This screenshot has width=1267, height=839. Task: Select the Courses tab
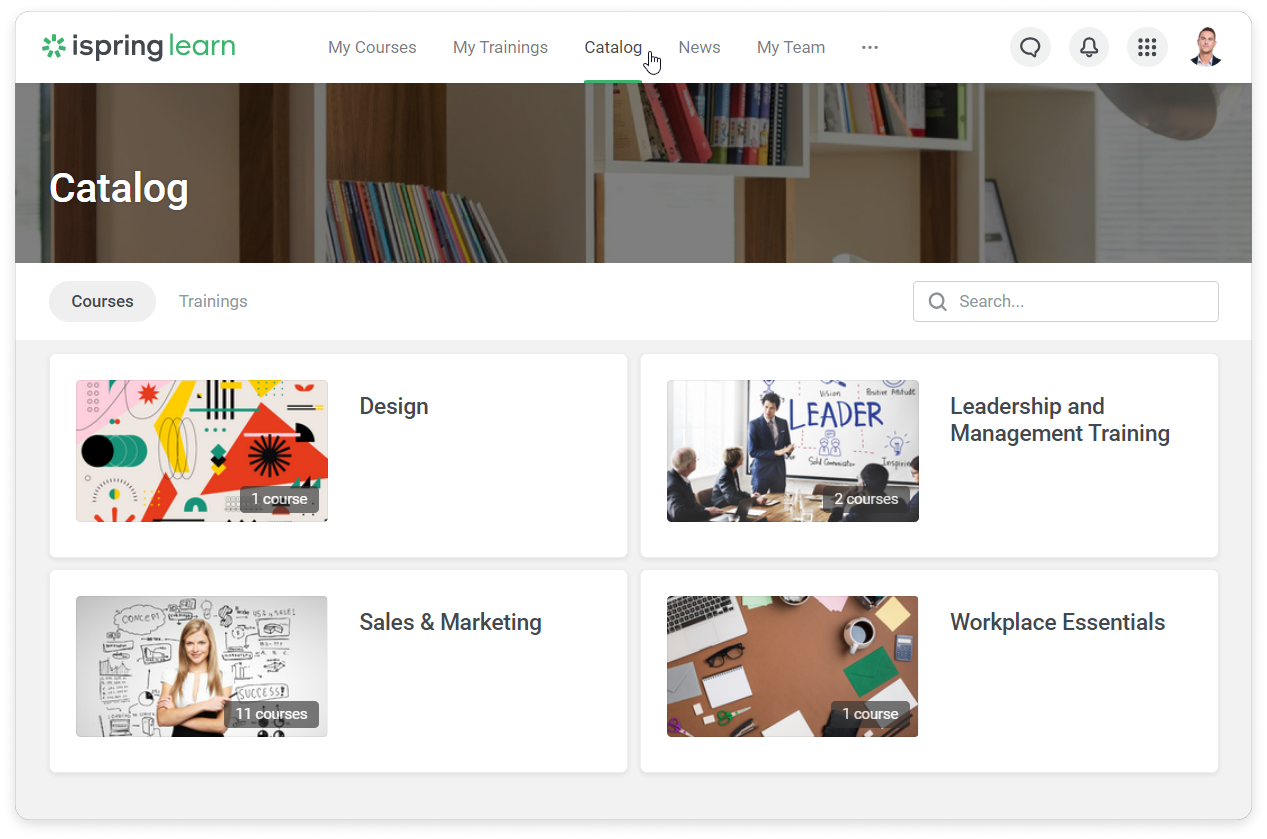(x=102, y=301)
